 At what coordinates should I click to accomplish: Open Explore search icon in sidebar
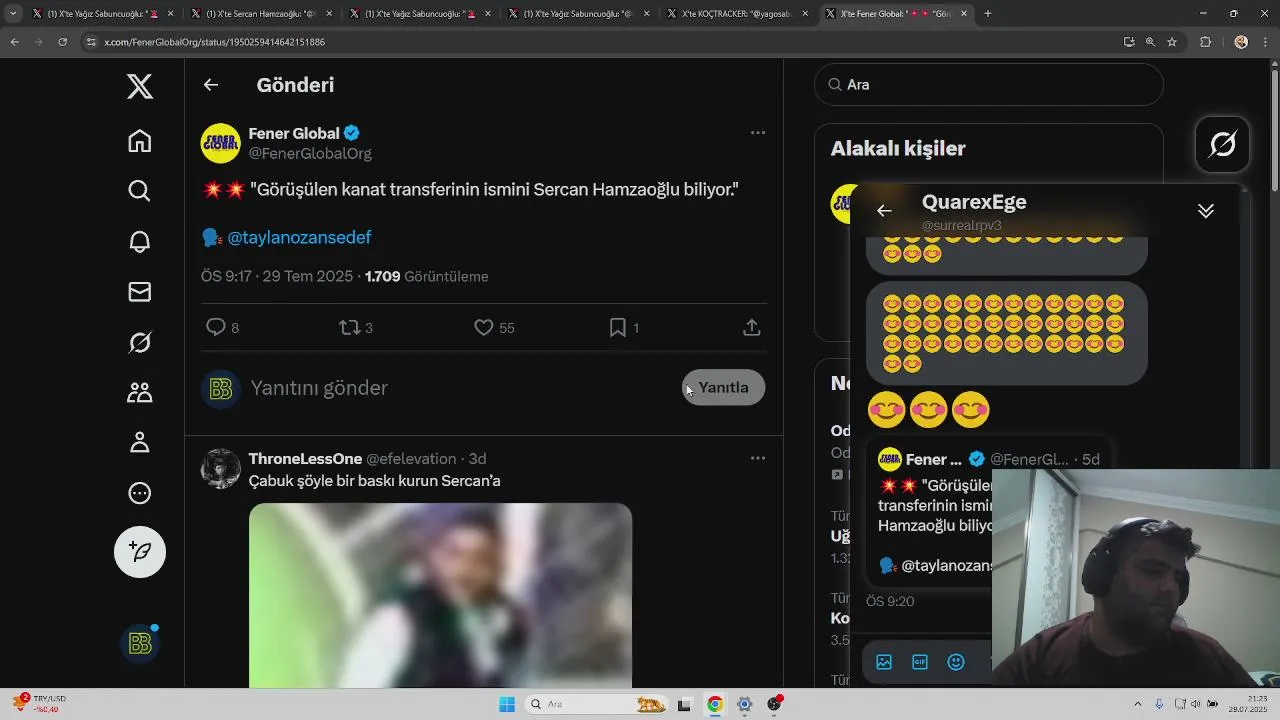[x=140, y=191]
